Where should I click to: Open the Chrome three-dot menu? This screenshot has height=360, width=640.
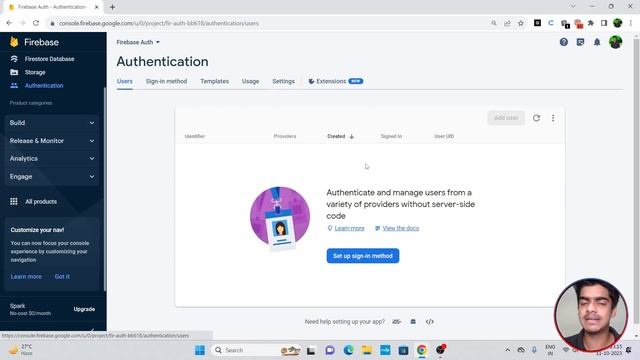click(x=631, y=23)
